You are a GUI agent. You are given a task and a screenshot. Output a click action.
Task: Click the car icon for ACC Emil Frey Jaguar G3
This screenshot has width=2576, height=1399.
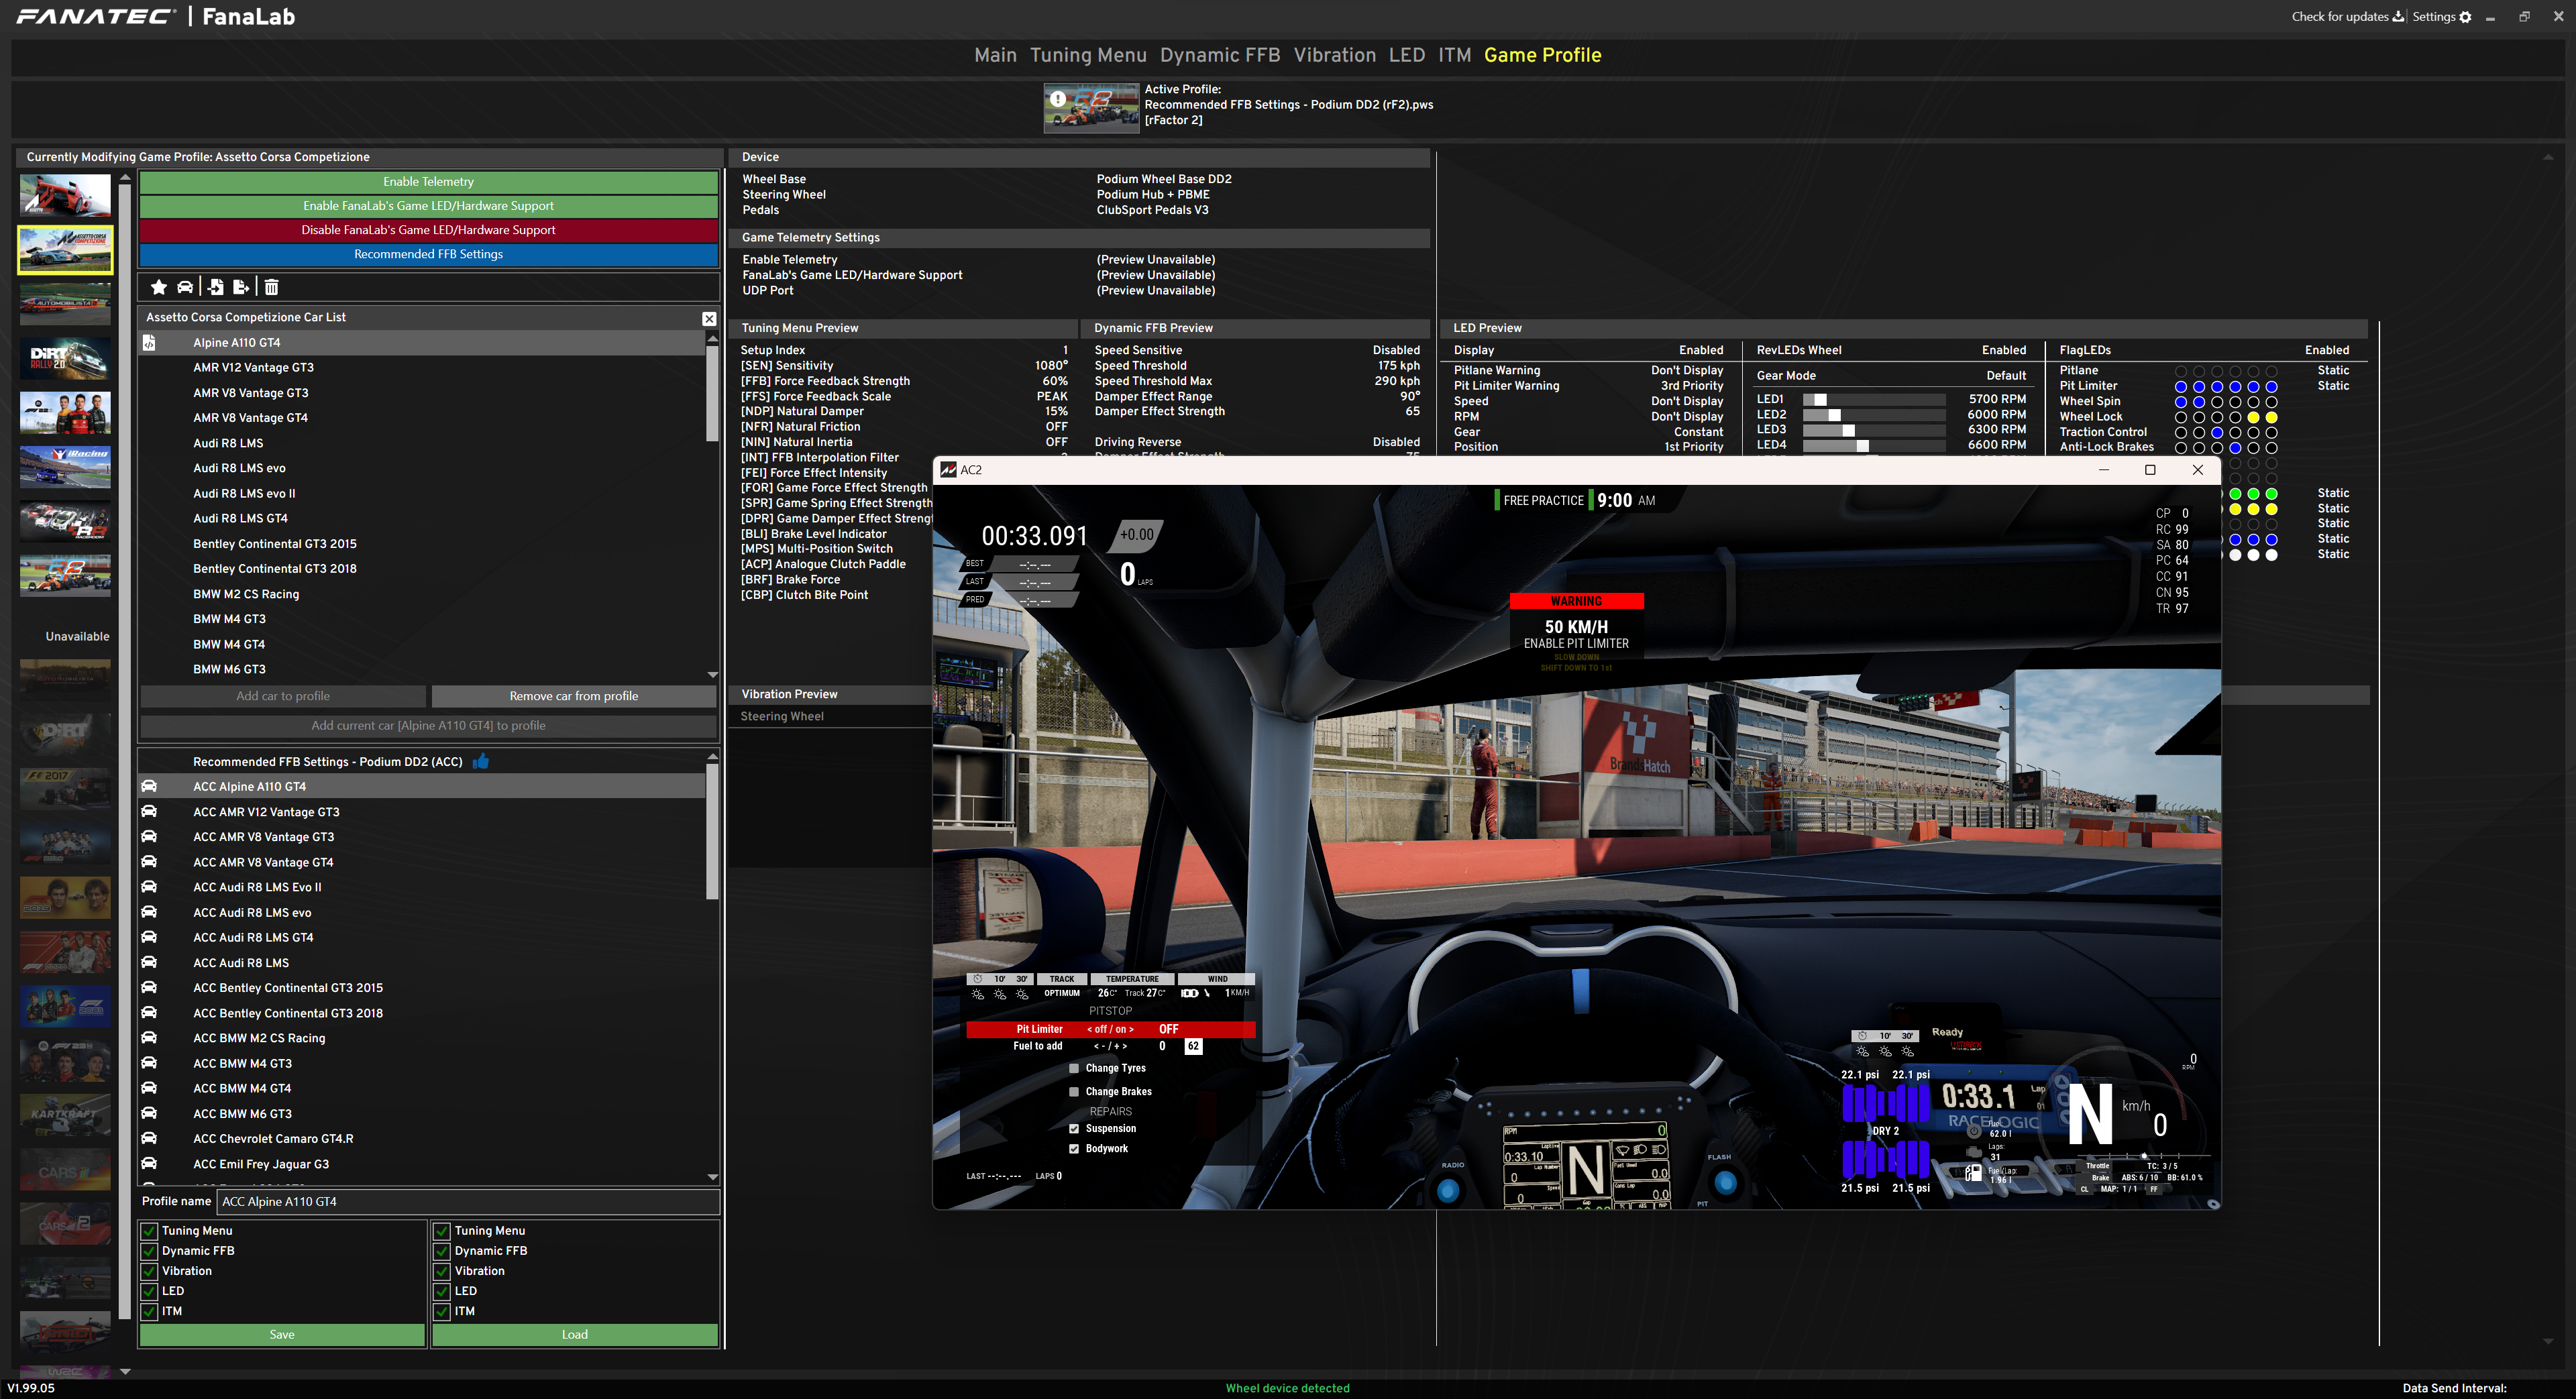point(149,1163)
